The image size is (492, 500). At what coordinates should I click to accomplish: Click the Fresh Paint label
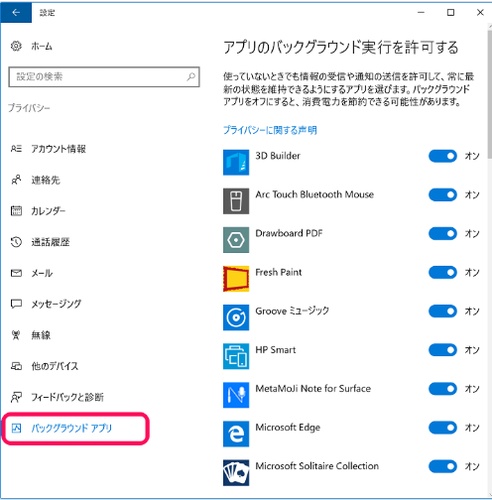click(x=278, y=272)
